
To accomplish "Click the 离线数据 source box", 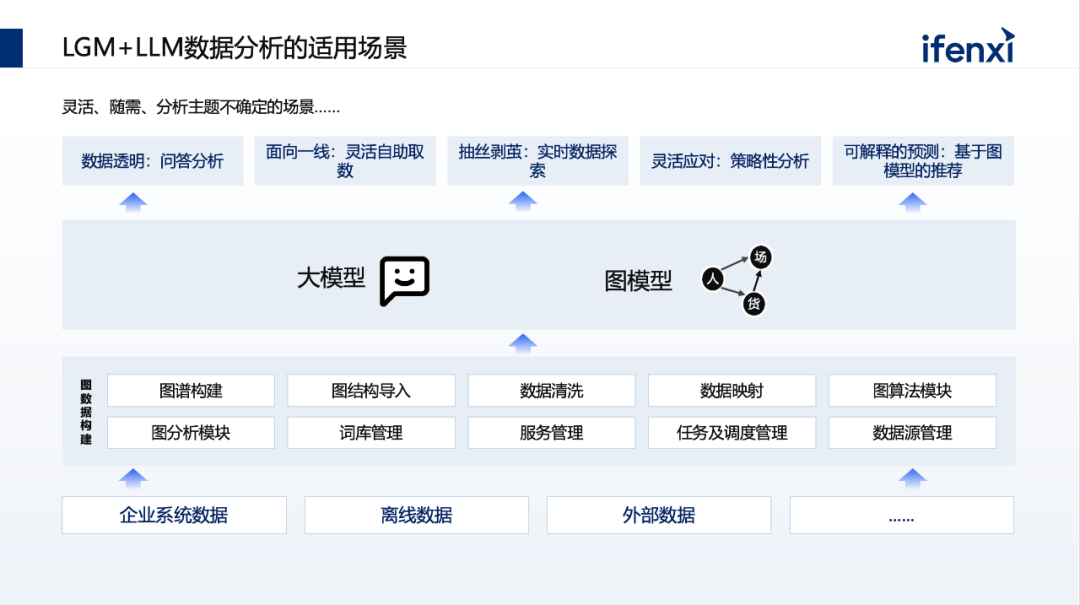I will 416,515.
